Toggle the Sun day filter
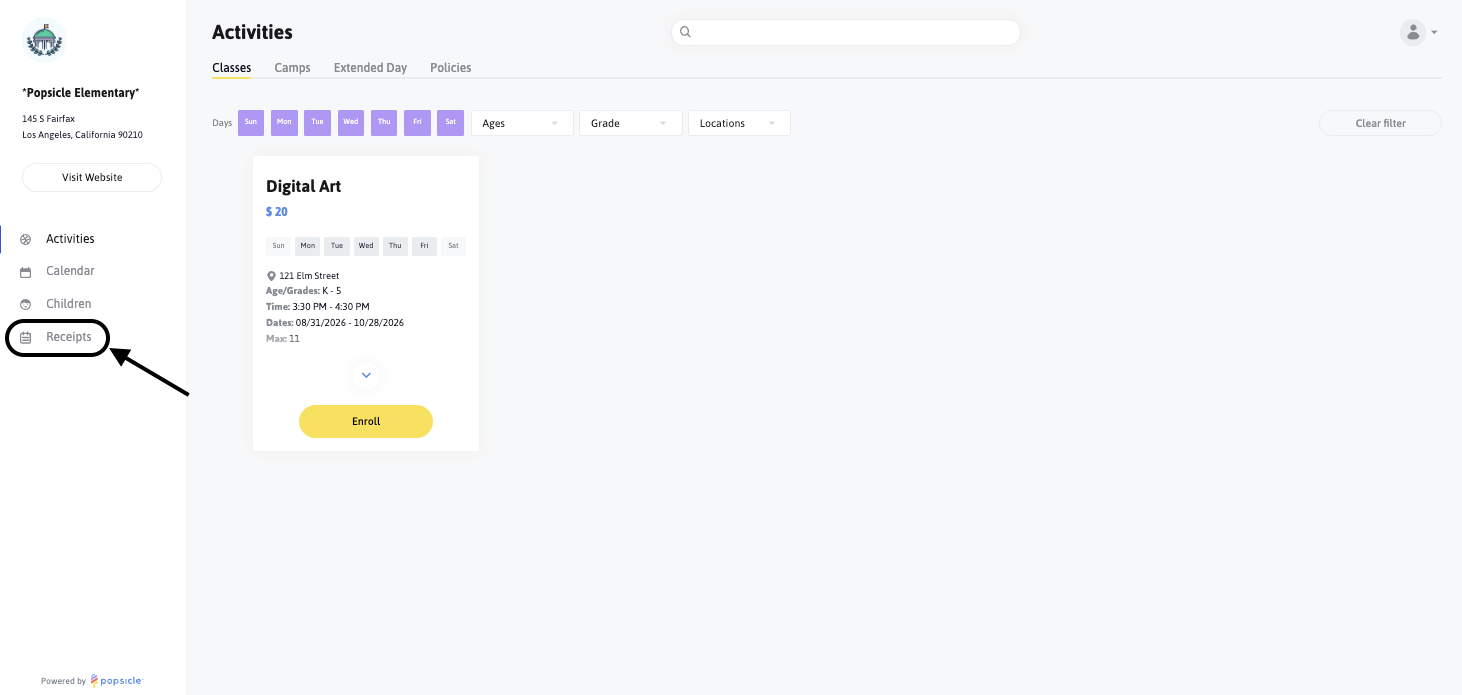1462x695 pixels. pyautogui.click(x=251, y=123)
